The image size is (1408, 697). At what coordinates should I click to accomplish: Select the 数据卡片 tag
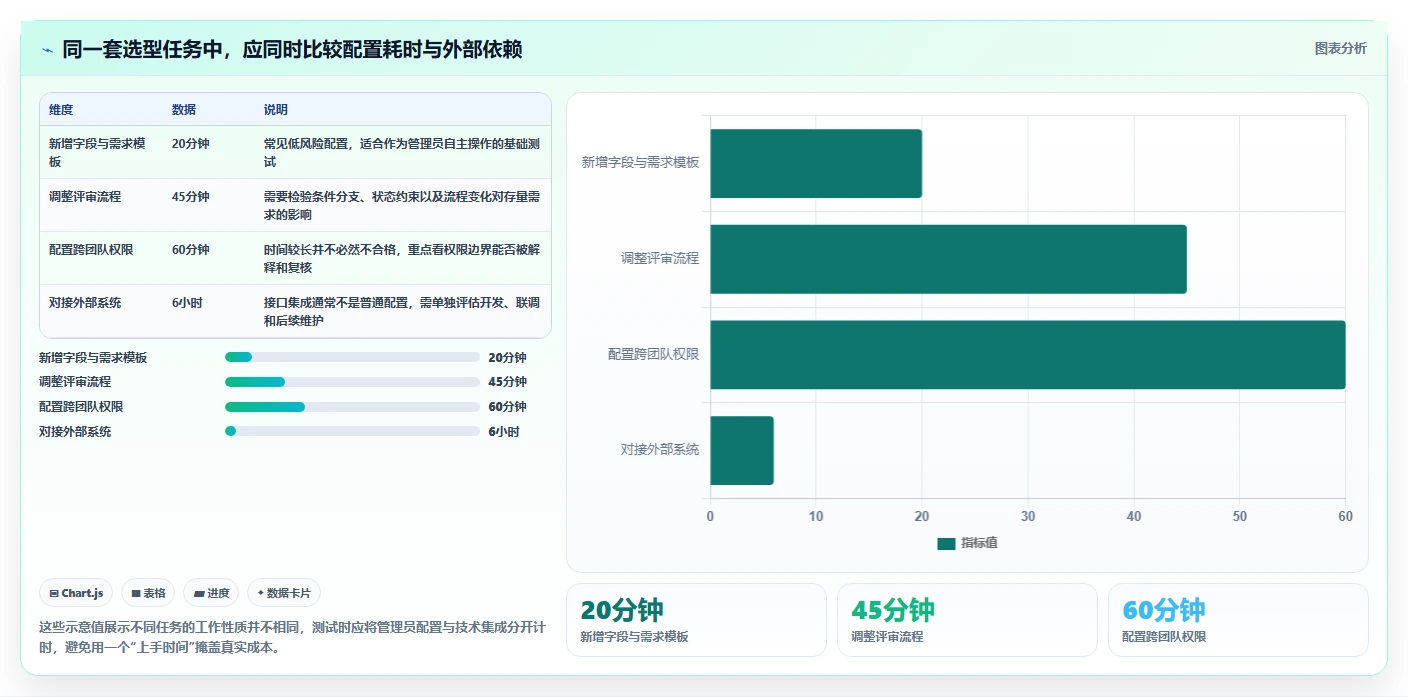coord(284,593)
